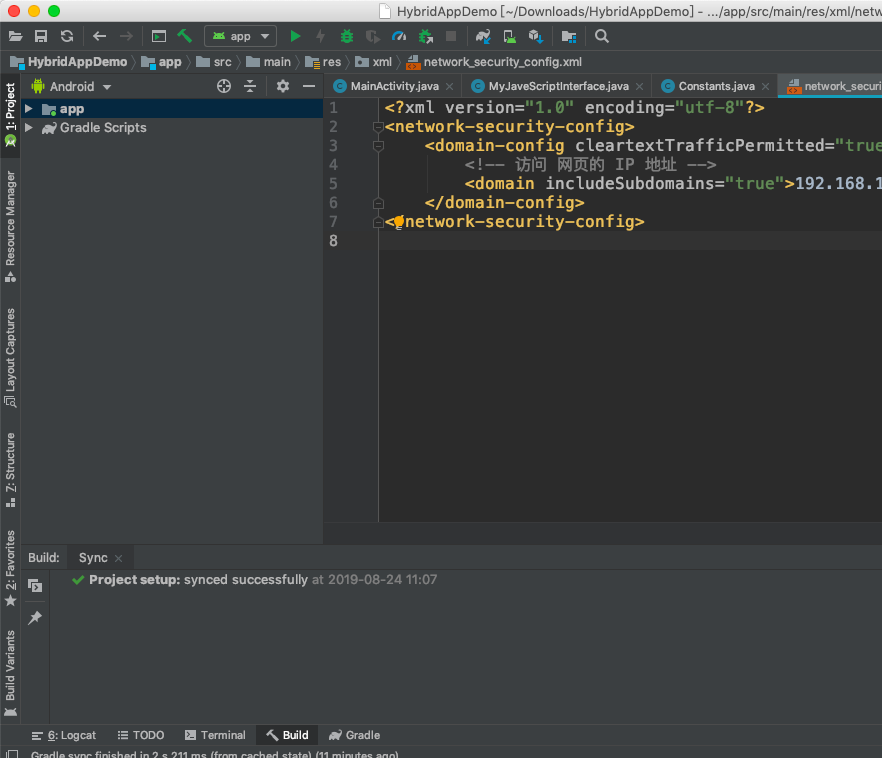Viewport: 882px width, 758px height.
Task: Pin the build tab with pin icon
Action: point(35,617)
